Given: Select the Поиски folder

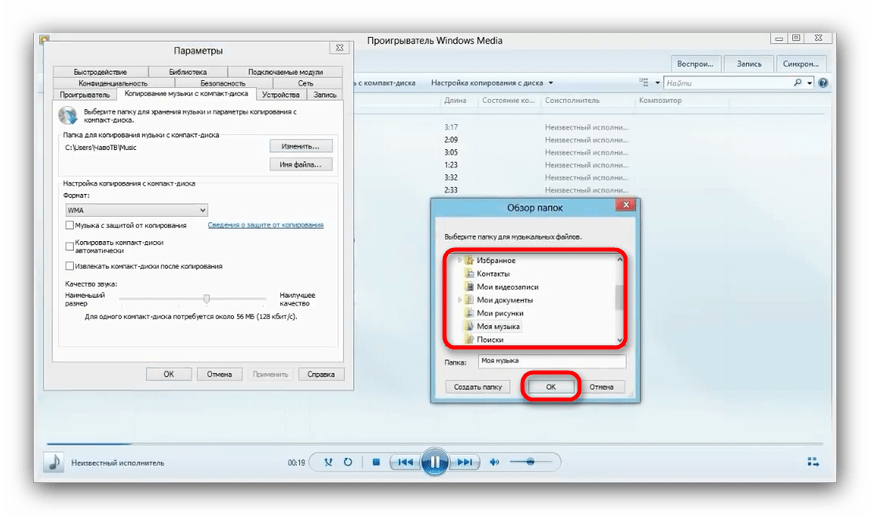Looking at the screenshot, I should (484, 340).
